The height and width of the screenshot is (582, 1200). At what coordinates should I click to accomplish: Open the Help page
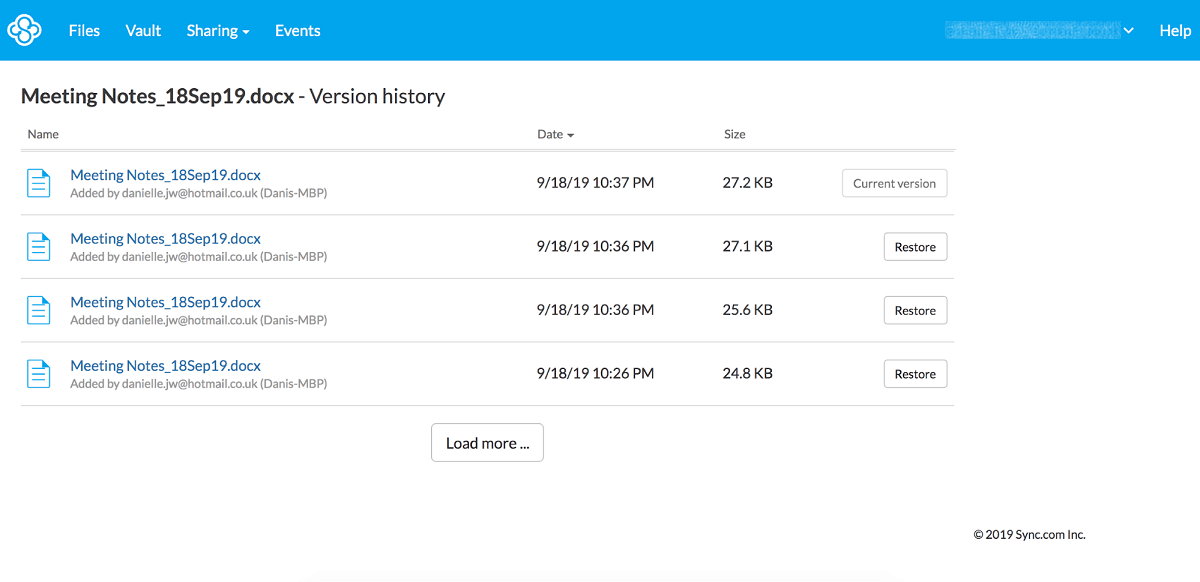coord(1175,31)
